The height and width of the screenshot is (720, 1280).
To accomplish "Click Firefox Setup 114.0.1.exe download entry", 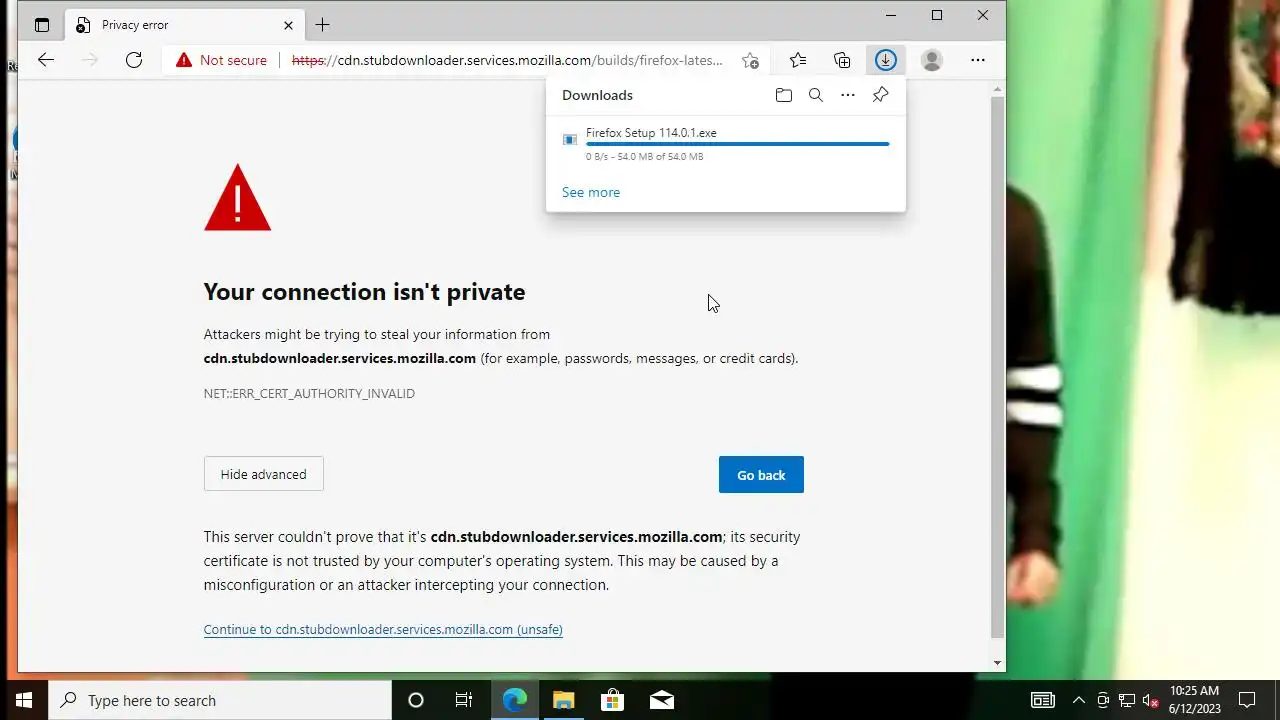I will click(726, 144).
